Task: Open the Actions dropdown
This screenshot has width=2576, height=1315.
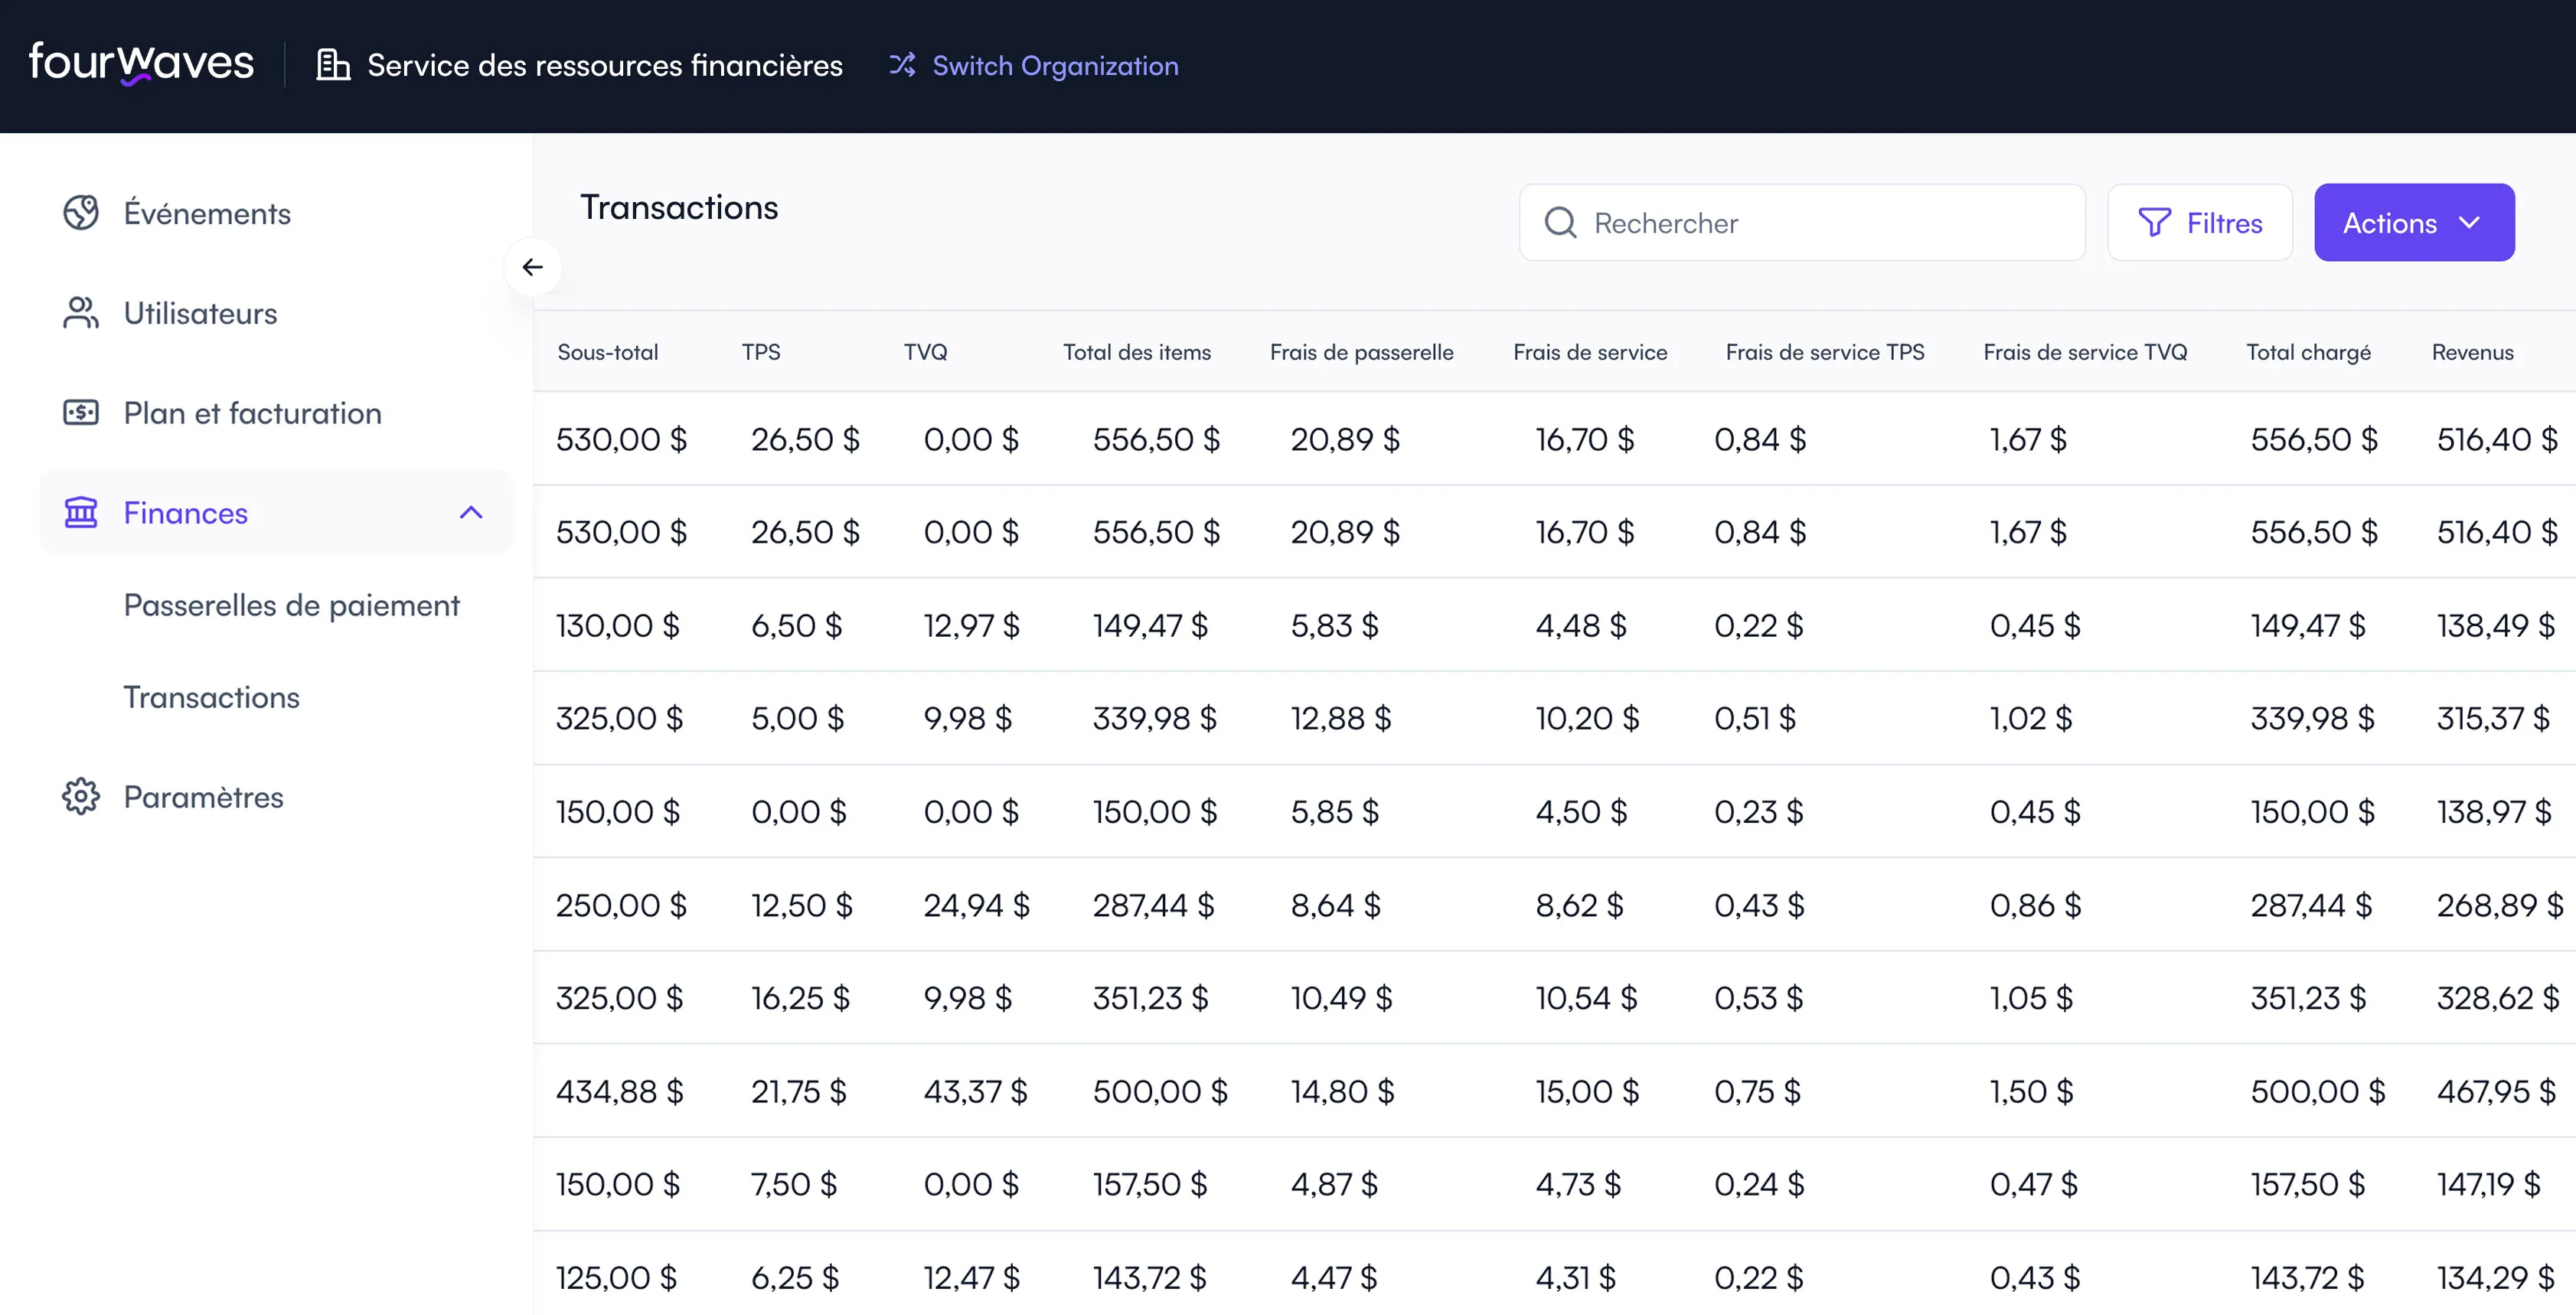Action: (x=2414, y=222)
